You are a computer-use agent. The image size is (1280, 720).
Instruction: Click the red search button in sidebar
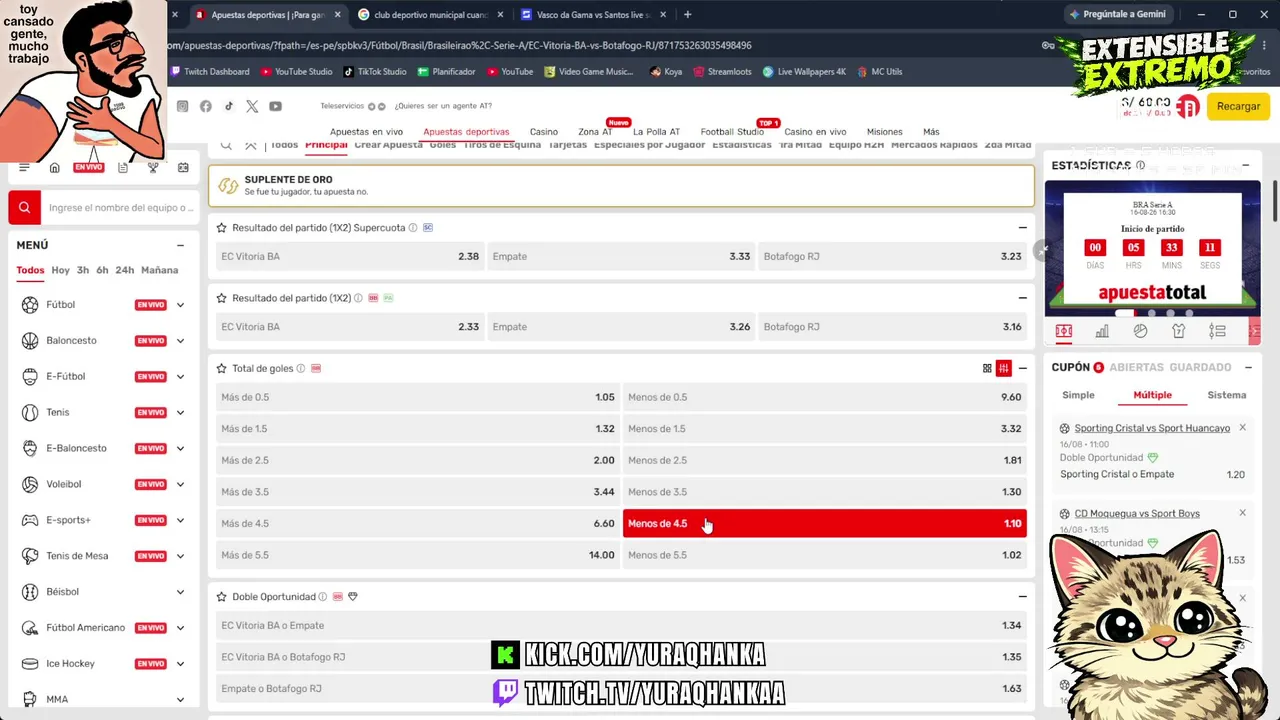(24, 207)
